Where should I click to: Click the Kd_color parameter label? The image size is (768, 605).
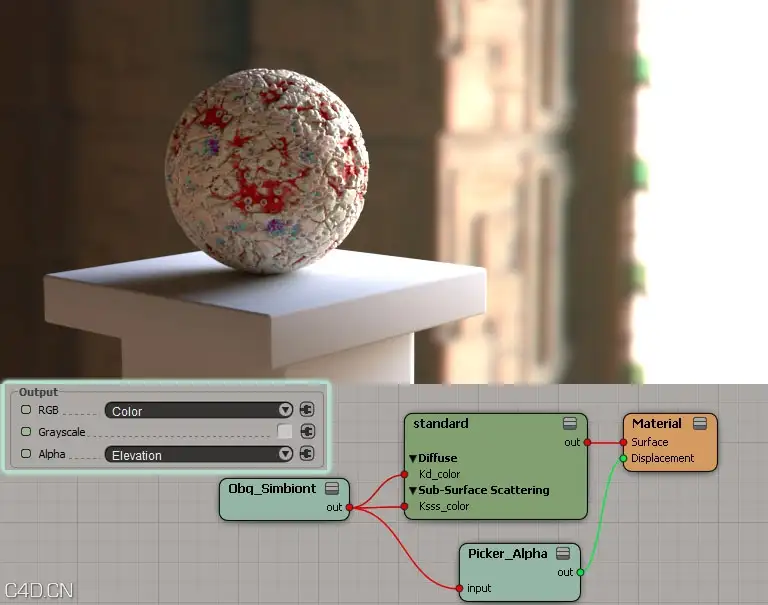(x=439, y=474)
